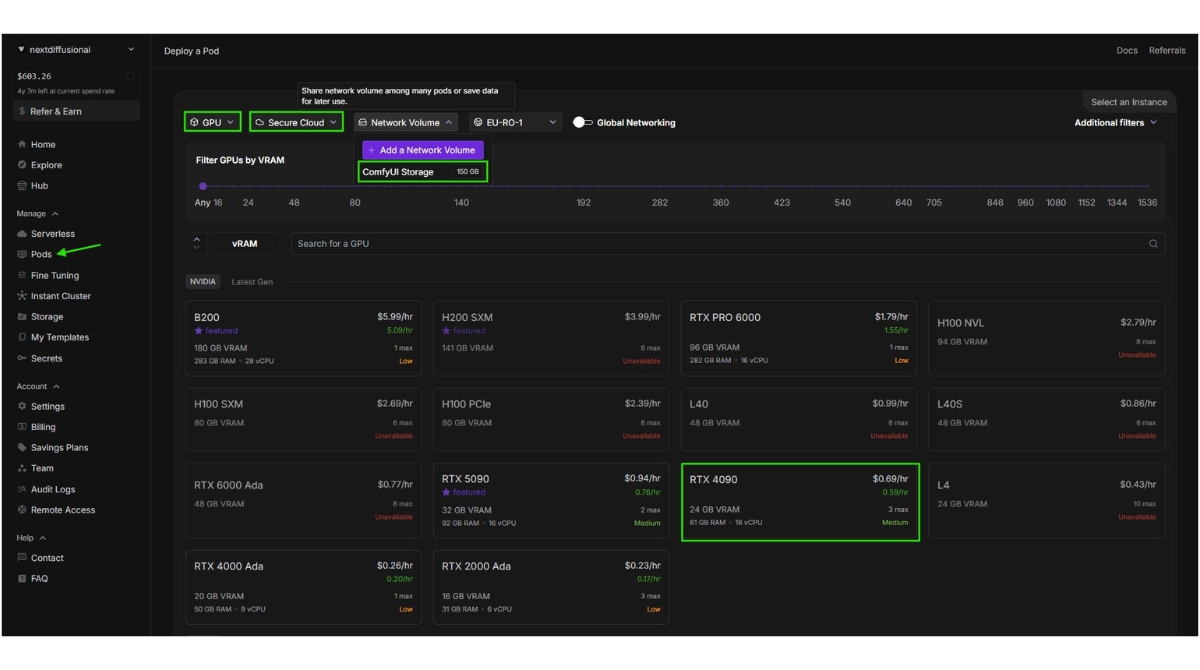Open the Billing sidebar icon

point(22,427)
